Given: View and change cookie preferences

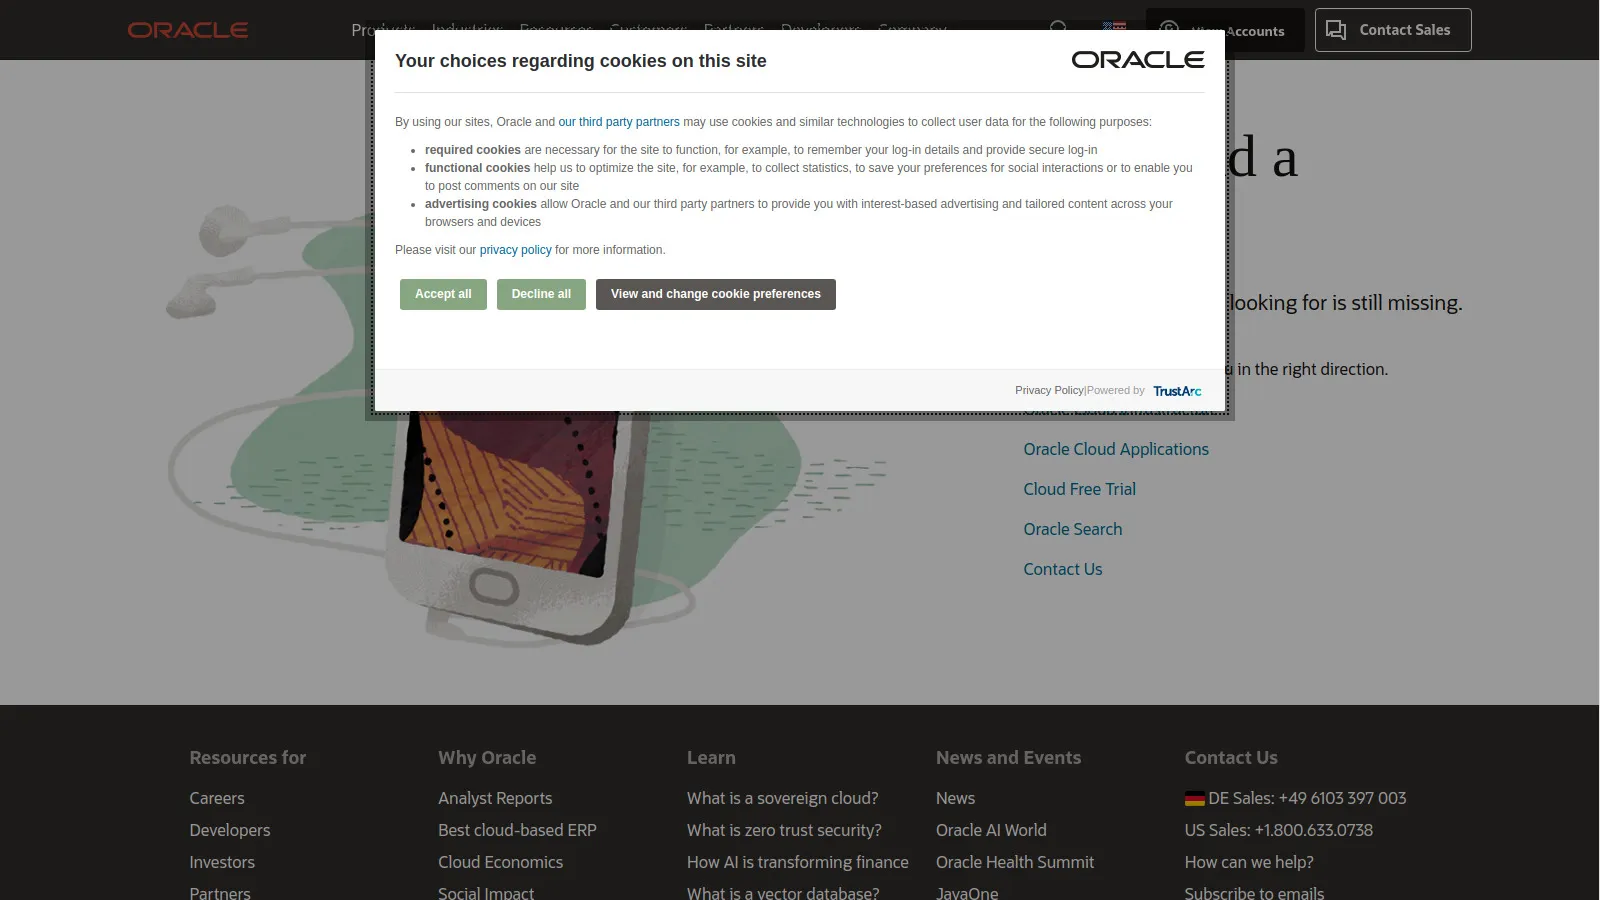Looking at the screenshot, I should (715, 294).
